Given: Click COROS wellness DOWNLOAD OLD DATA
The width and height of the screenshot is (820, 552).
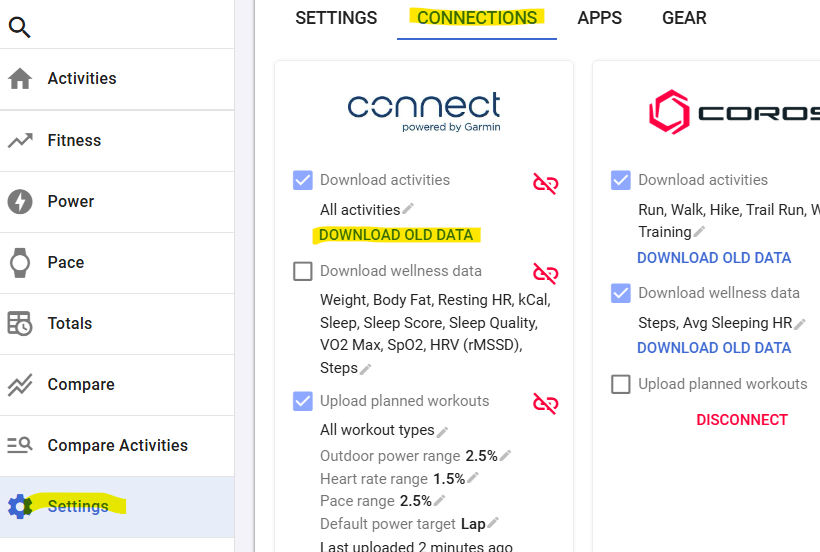Looking at the screenshot, I should [714, 348].
